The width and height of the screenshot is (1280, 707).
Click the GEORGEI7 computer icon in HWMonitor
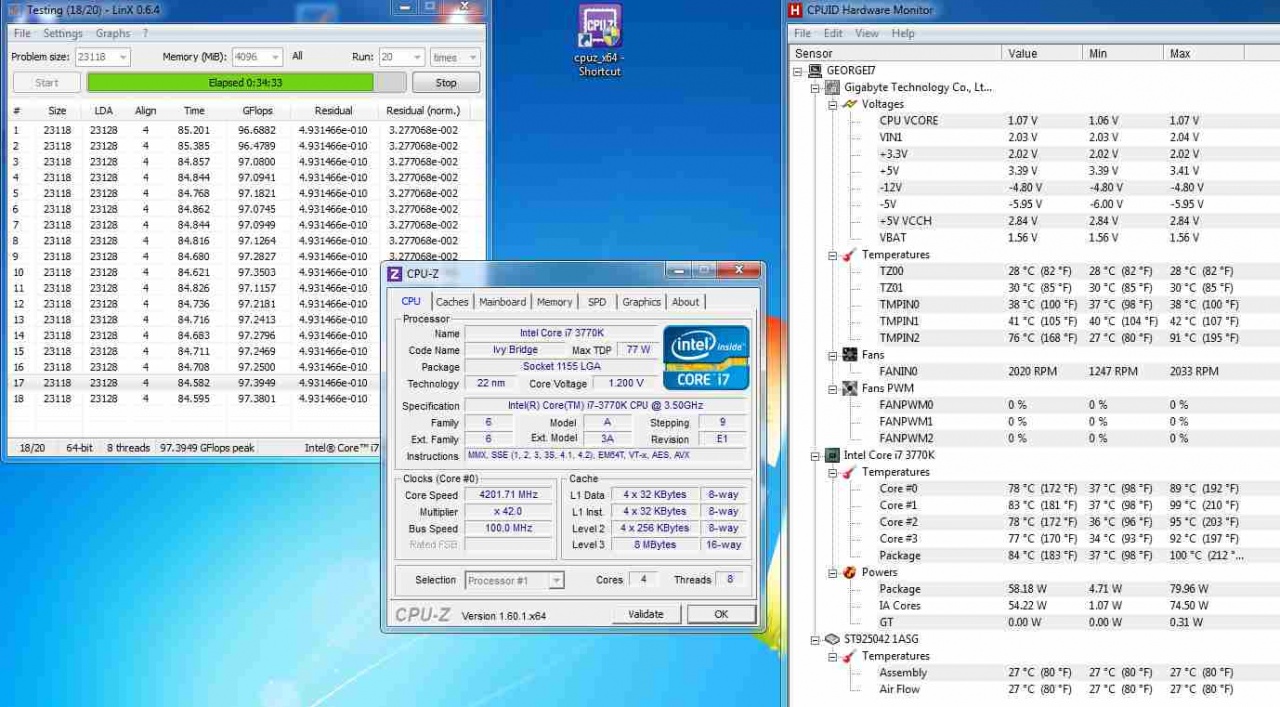[x=815, y=71]
